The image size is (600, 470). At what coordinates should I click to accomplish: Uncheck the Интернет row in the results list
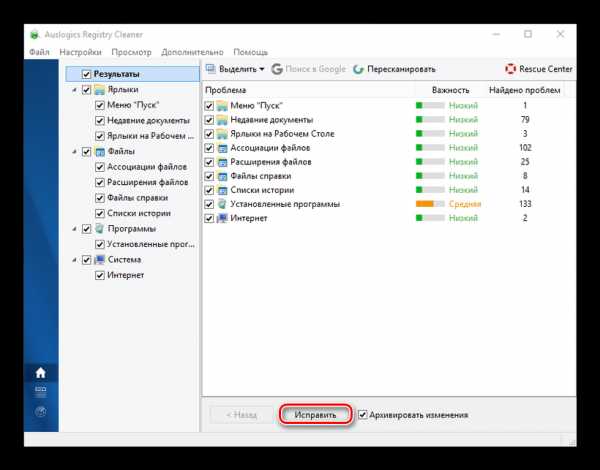[209, 219]
